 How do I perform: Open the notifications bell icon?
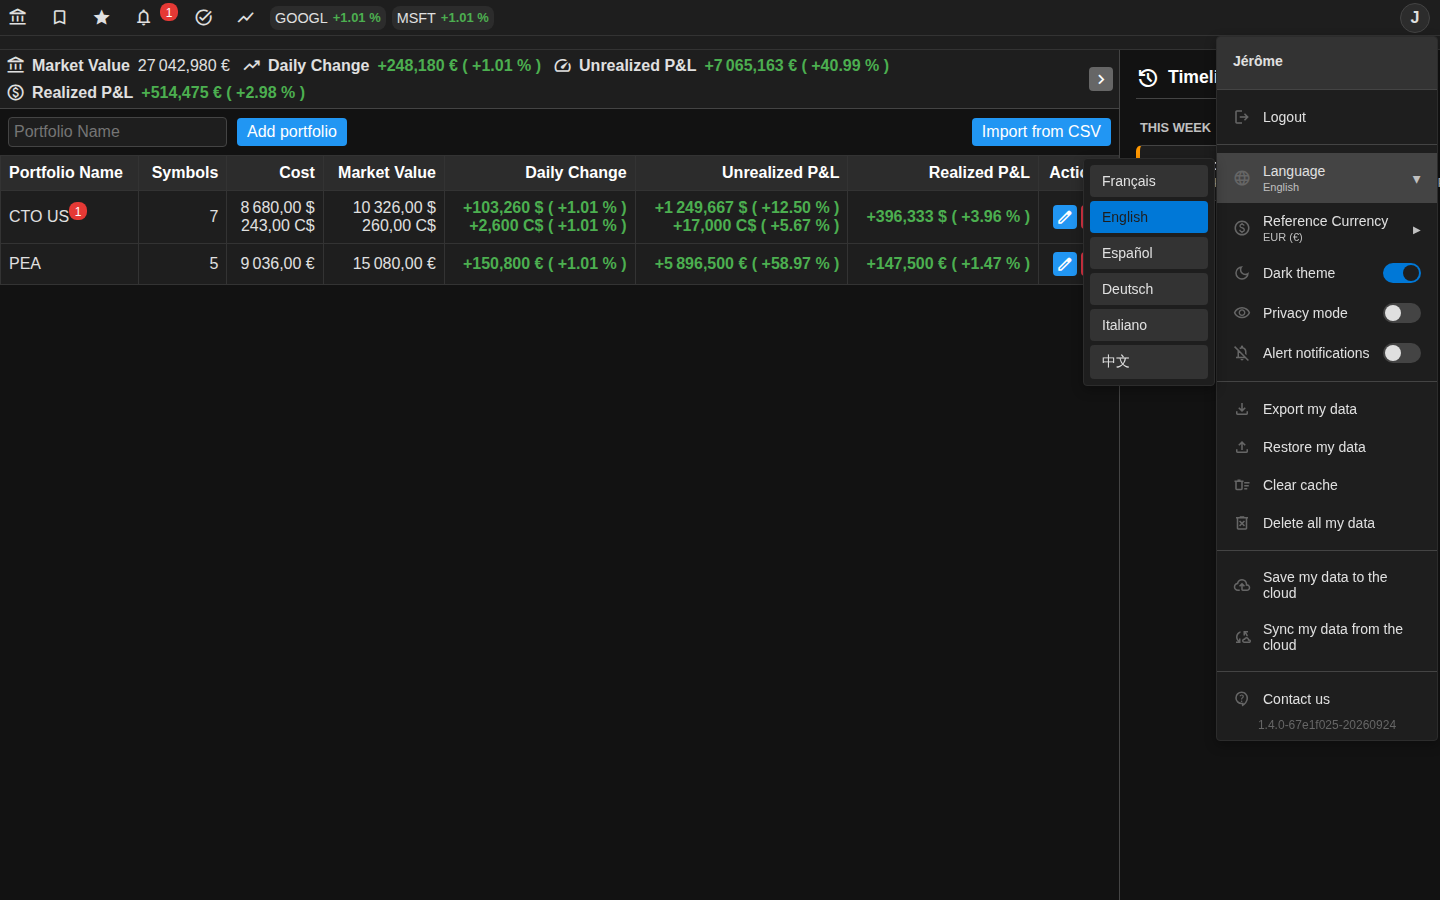(144, 18)
